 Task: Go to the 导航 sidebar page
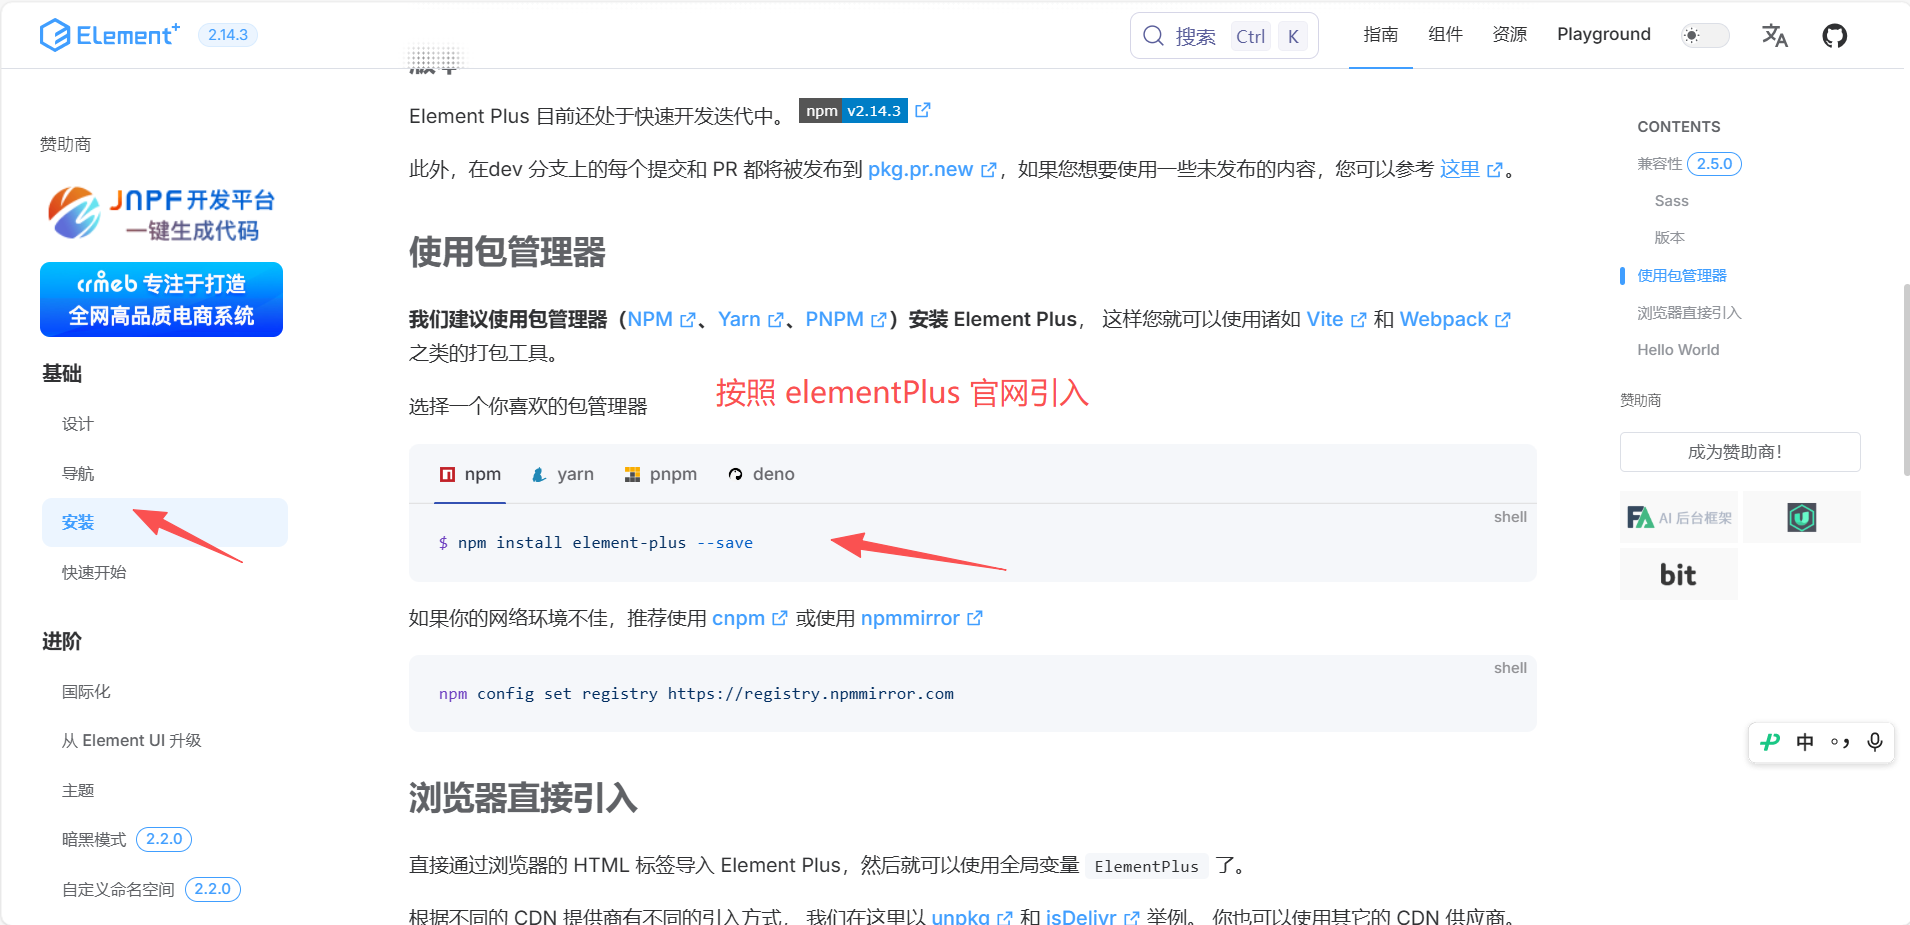(x=78, y=474)
